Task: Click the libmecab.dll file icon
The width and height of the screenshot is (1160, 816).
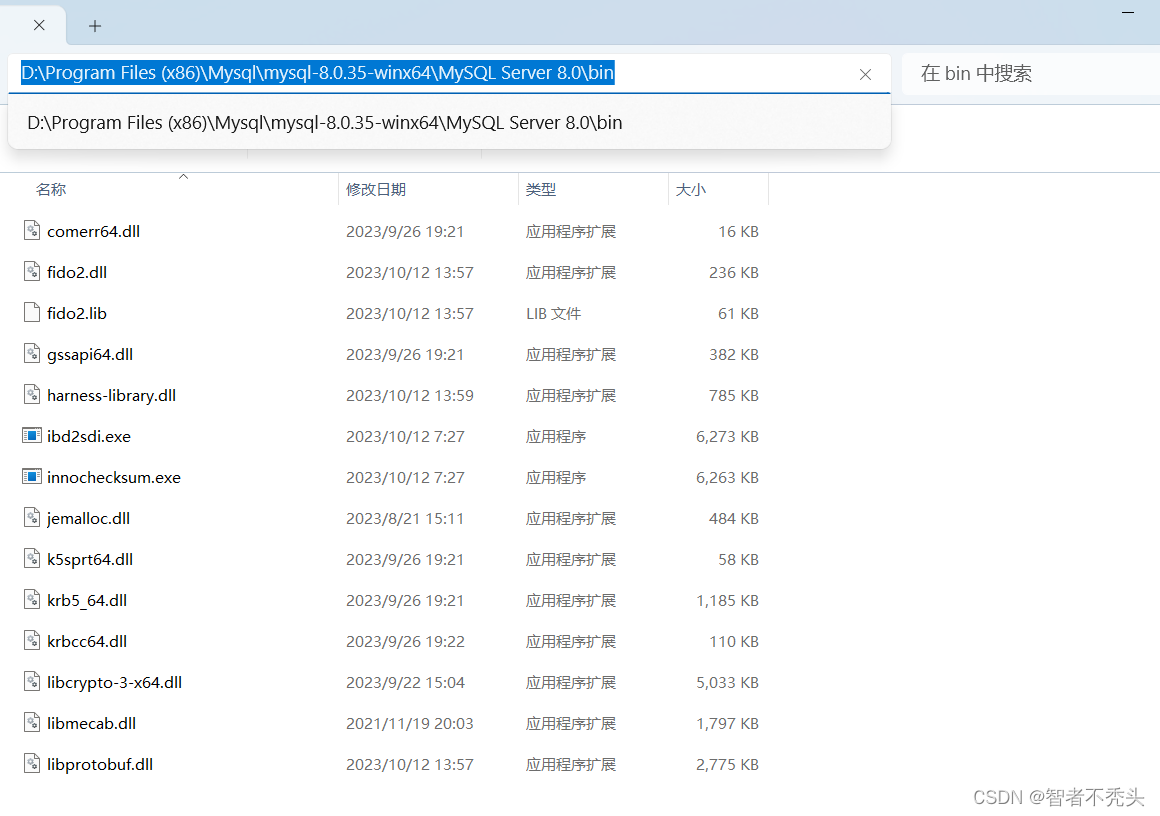Action: pyautogui.click(x=32, y=723)
